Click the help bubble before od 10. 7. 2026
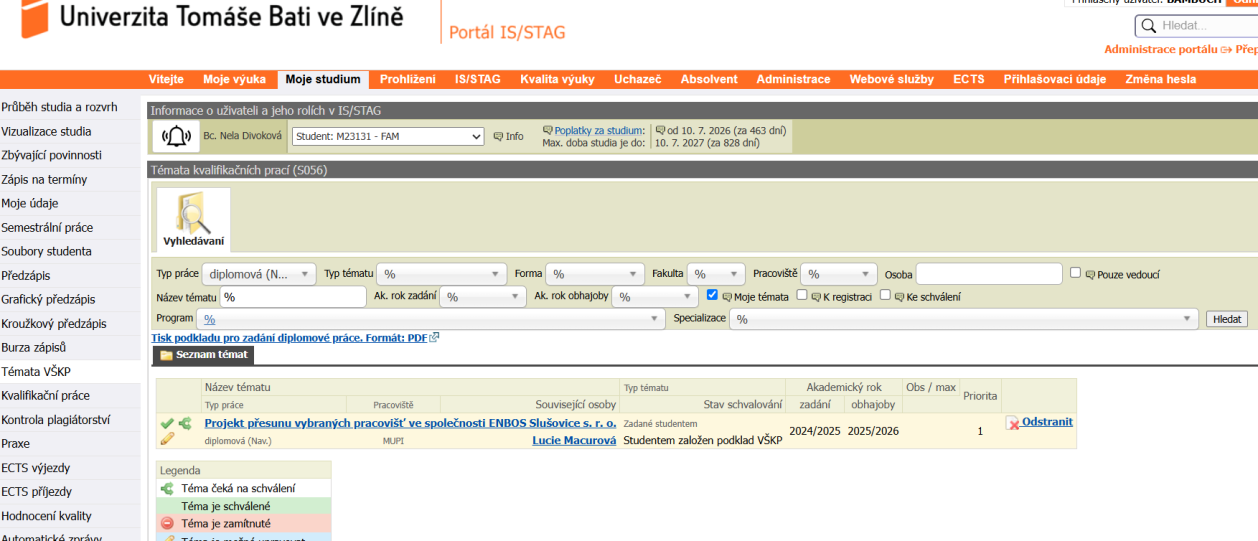The width and height of the screenshot is (1258, 541). [x=660, y=130]
